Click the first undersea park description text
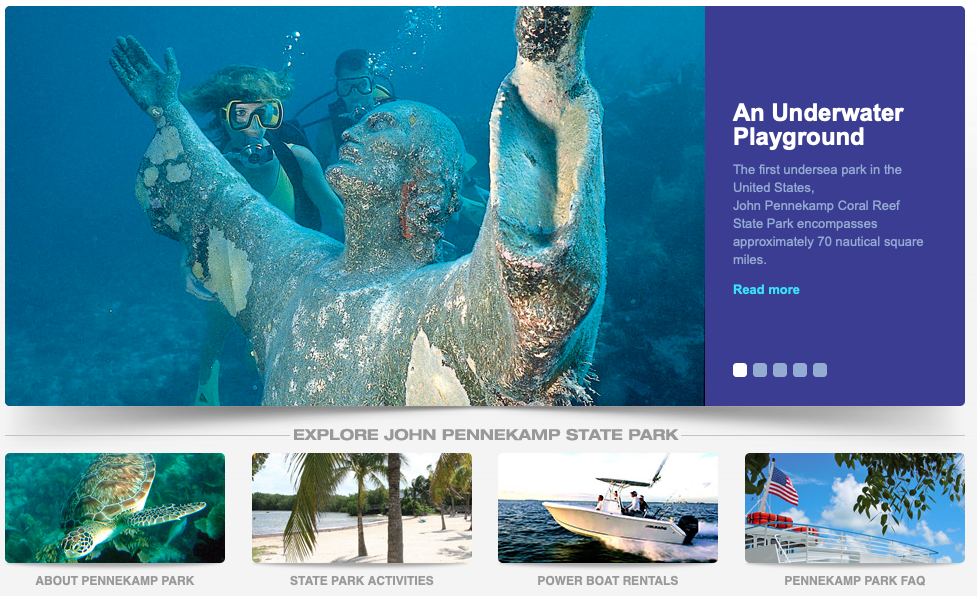Screen dimensions: 977x596 click(827, 214)
